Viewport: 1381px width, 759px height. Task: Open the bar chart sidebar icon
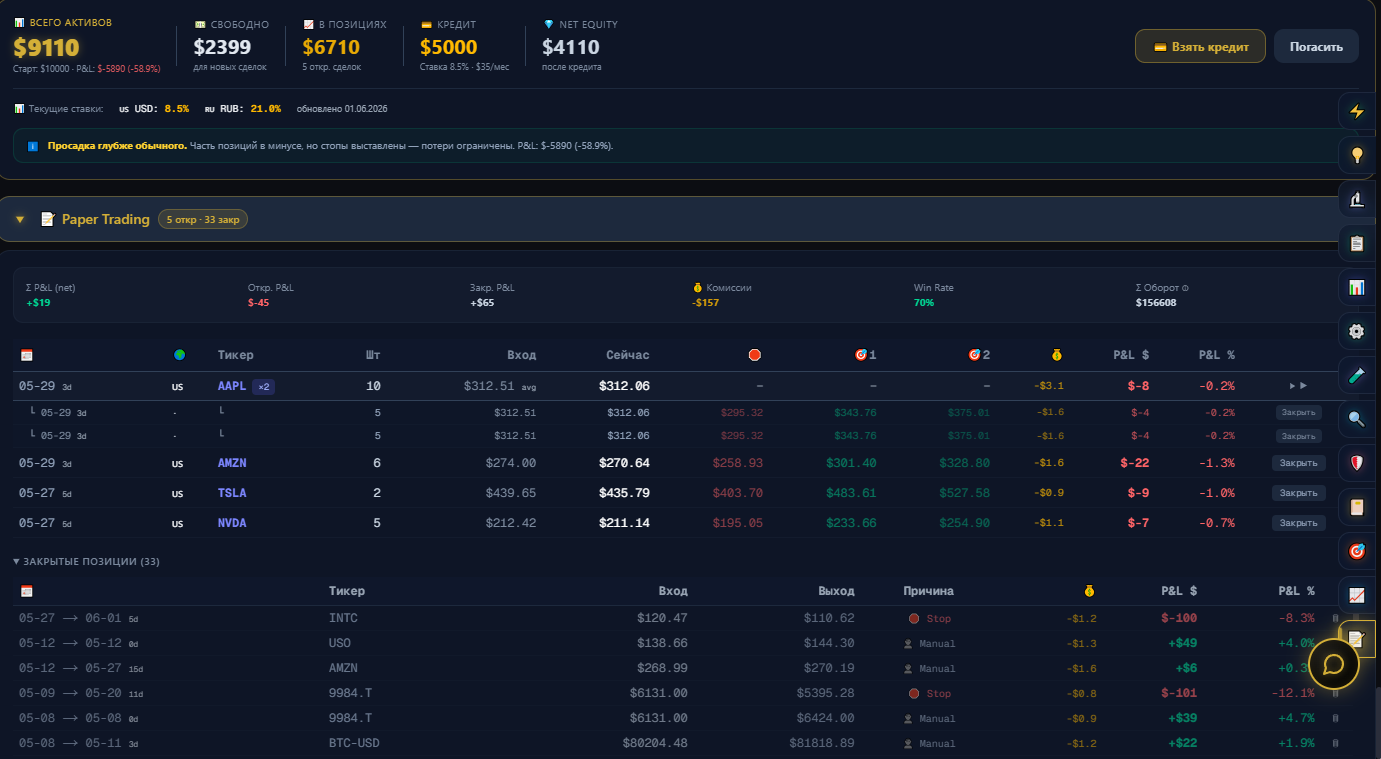pyautogui.click(x=1357, y=287)
